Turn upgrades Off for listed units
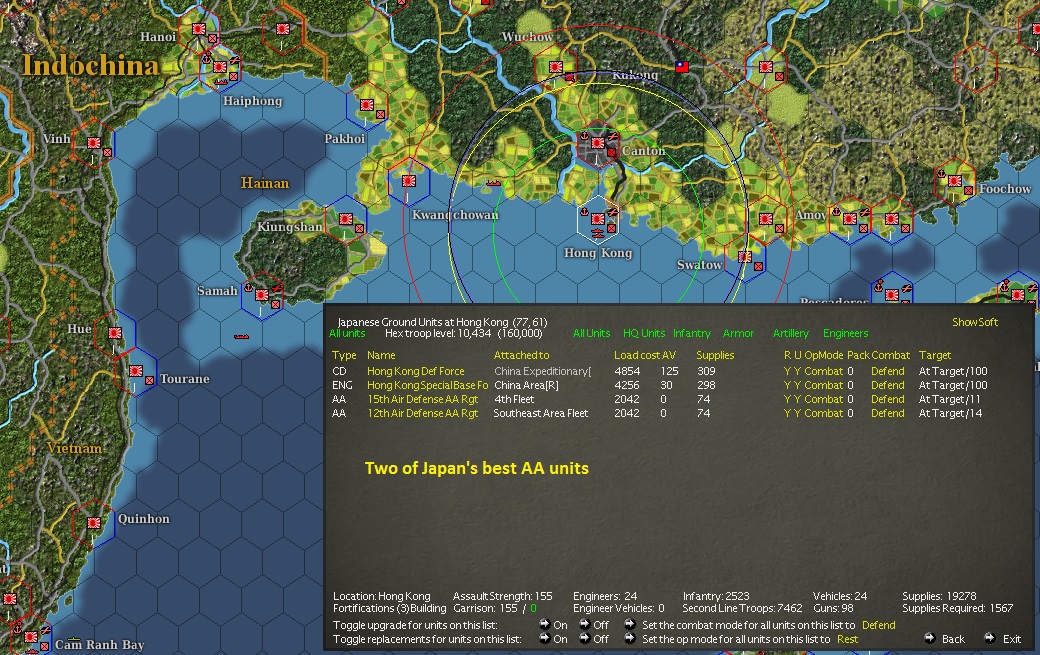This screenshot has height=655, width=1040. click(585, 624)
